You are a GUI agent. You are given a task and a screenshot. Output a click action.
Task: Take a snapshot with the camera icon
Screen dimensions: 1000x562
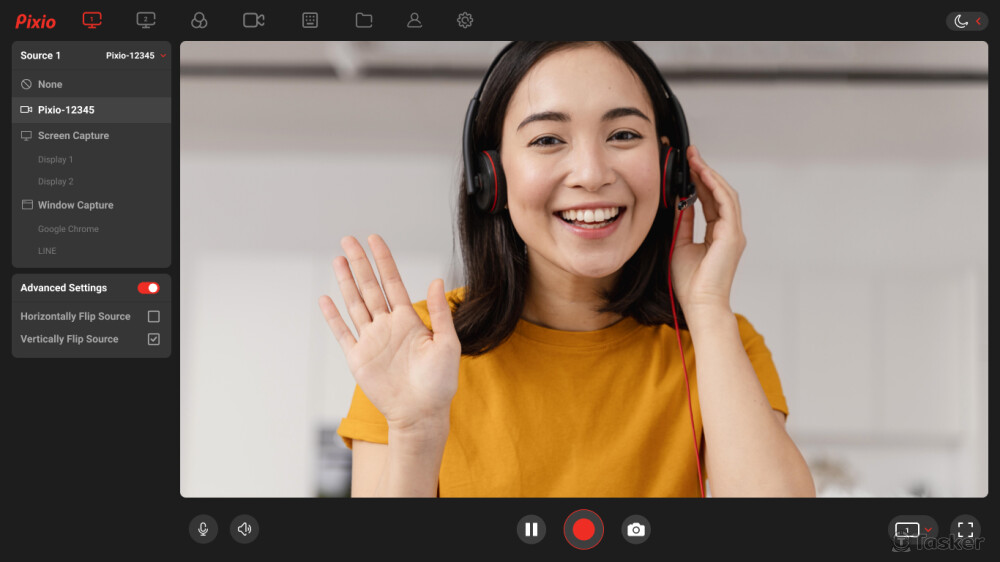coord(636,530)
